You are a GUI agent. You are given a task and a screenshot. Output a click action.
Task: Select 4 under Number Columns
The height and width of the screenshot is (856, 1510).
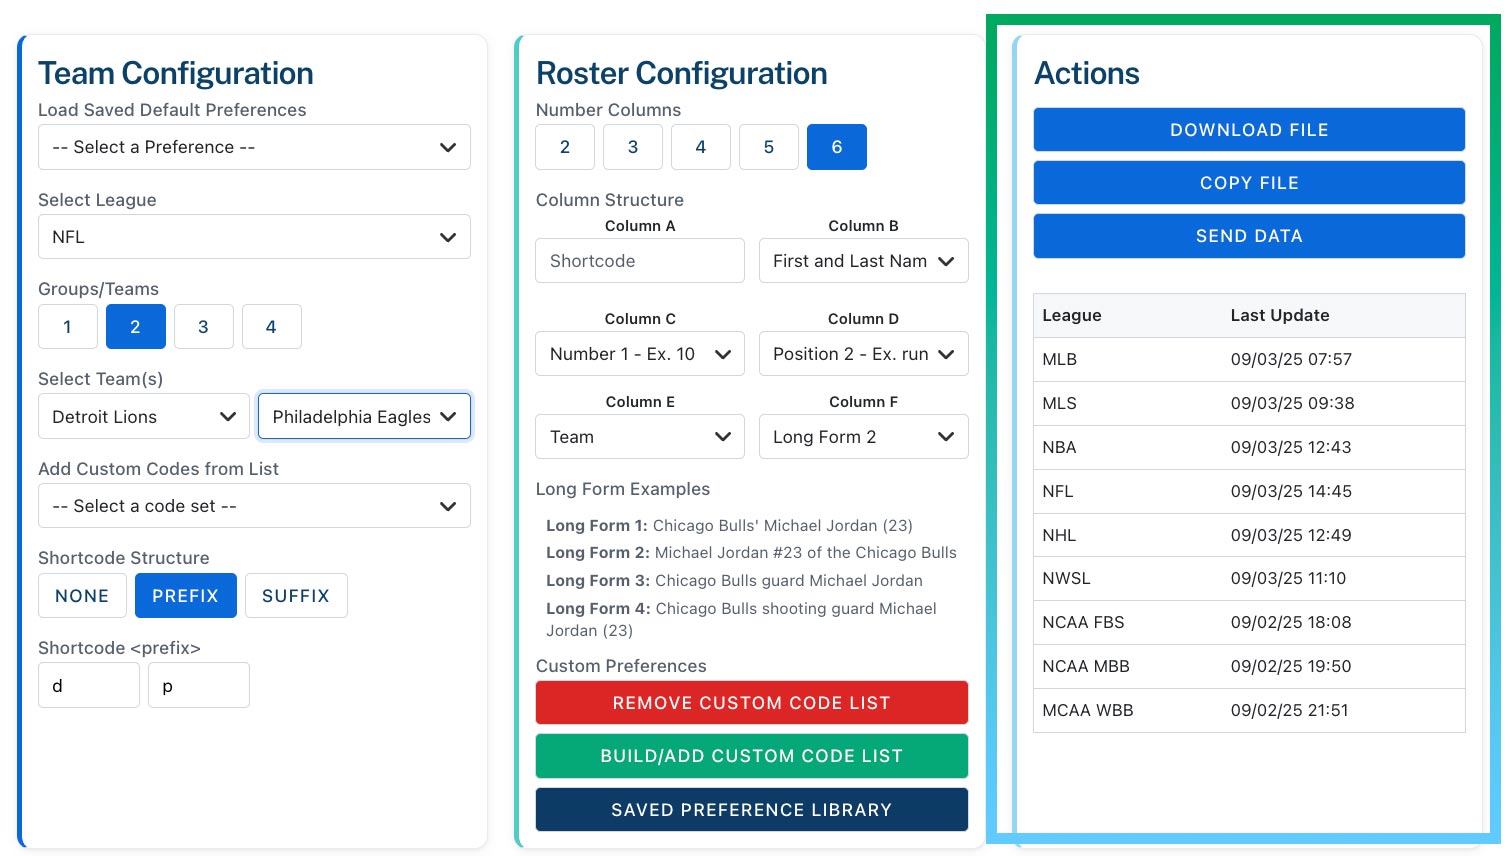pyautogui.click(x=700, y=147)
